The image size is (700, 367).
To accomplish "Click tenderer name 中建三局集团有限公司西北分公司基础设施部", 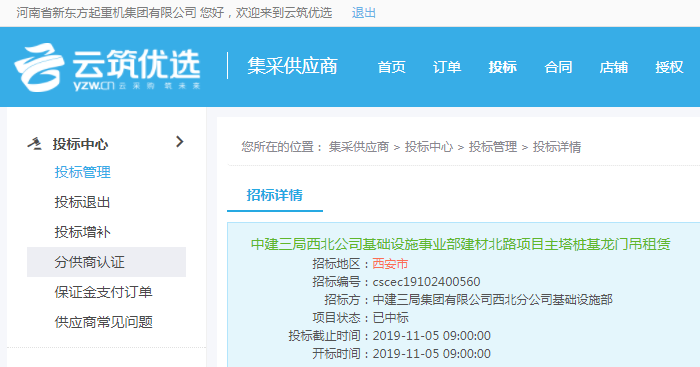I will [x=492, y=300].
